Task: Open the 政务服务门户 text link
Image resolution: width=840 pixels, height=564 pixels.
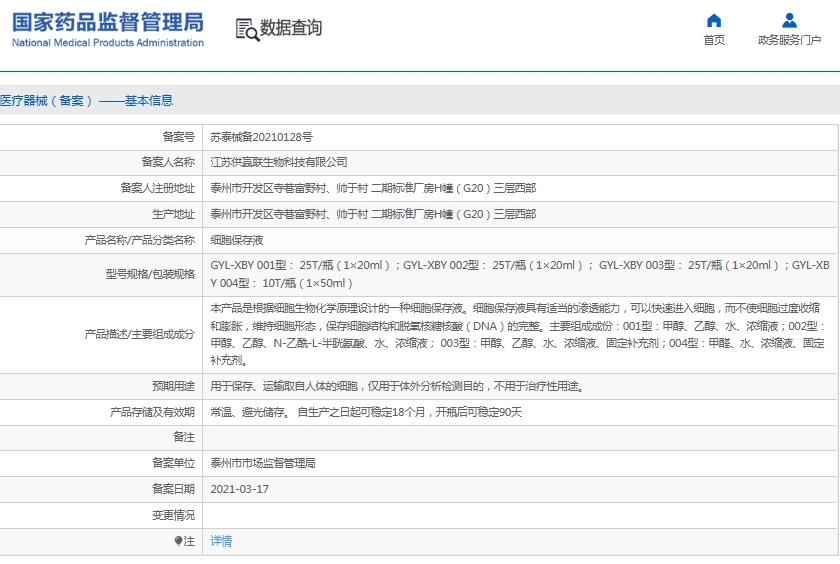Action: 789,40
